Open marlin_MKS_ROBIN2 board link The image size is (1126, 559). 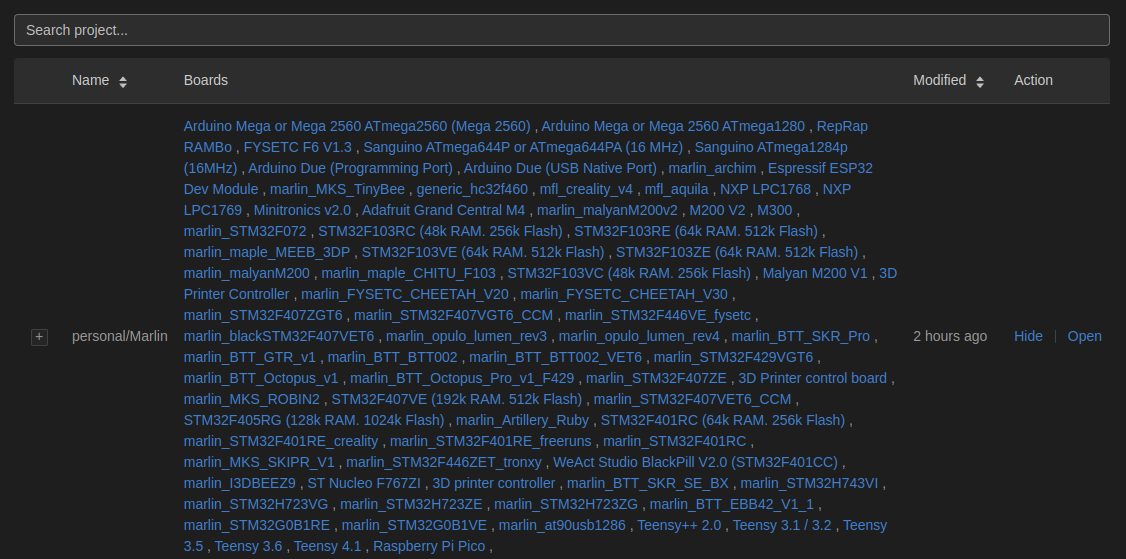tap(251, 399)
